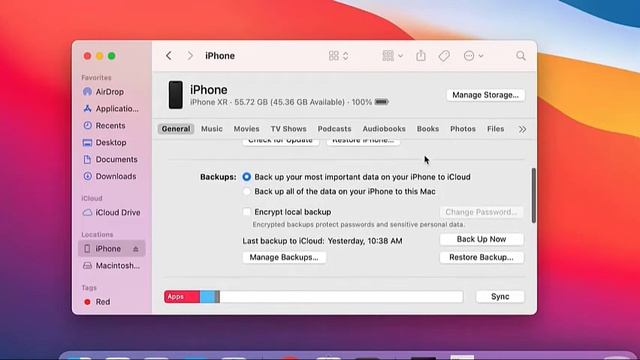Switch to the Movies tab
640x360 pixels.
pyautogui.click(x=246, y=129)
